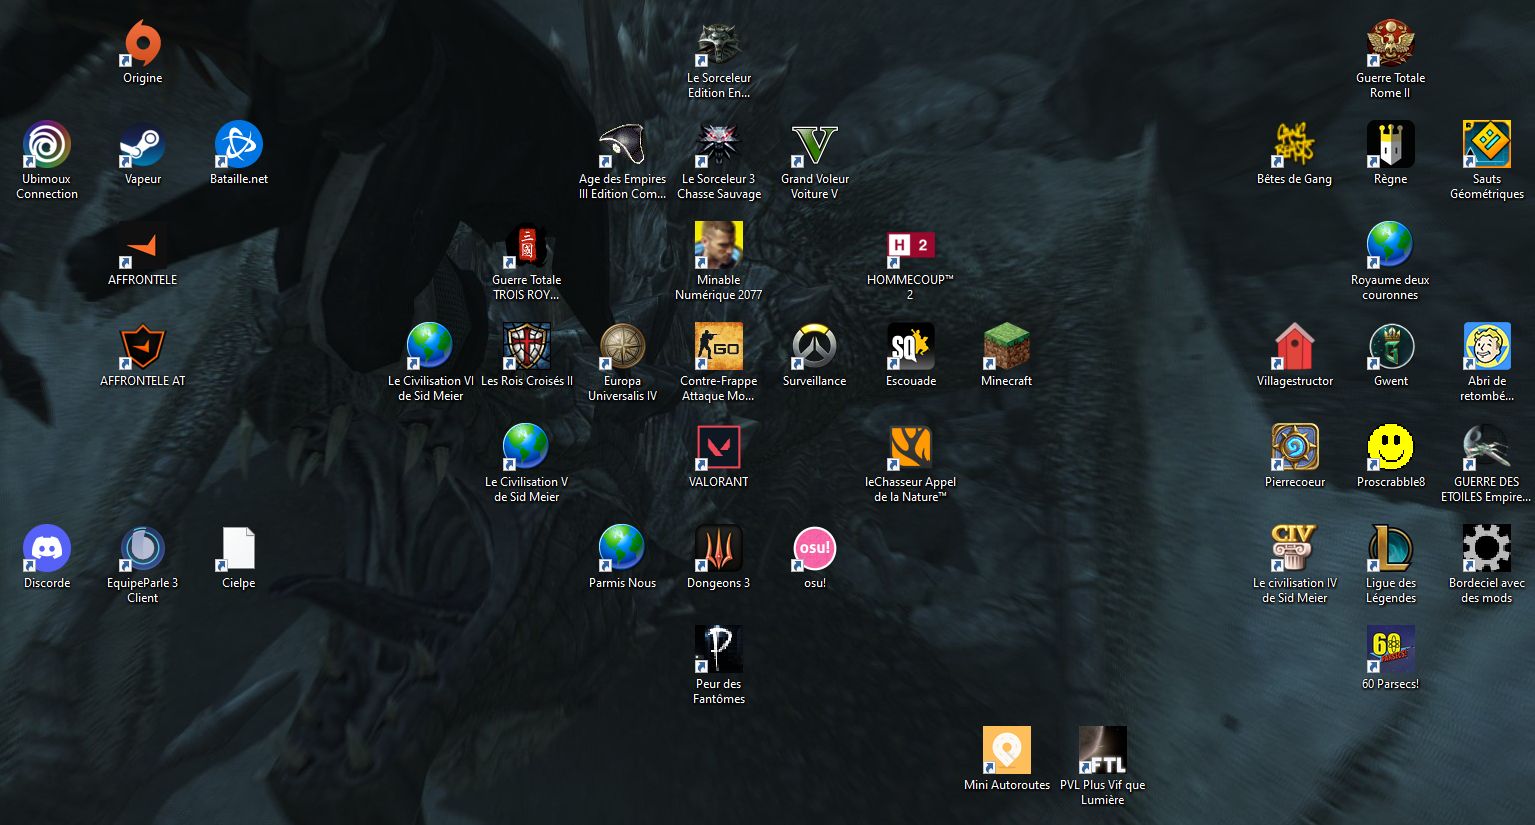1535x825 pixels.
Task: Click the Bêtes de Gang icon
Action: (x=1295, y=145)
